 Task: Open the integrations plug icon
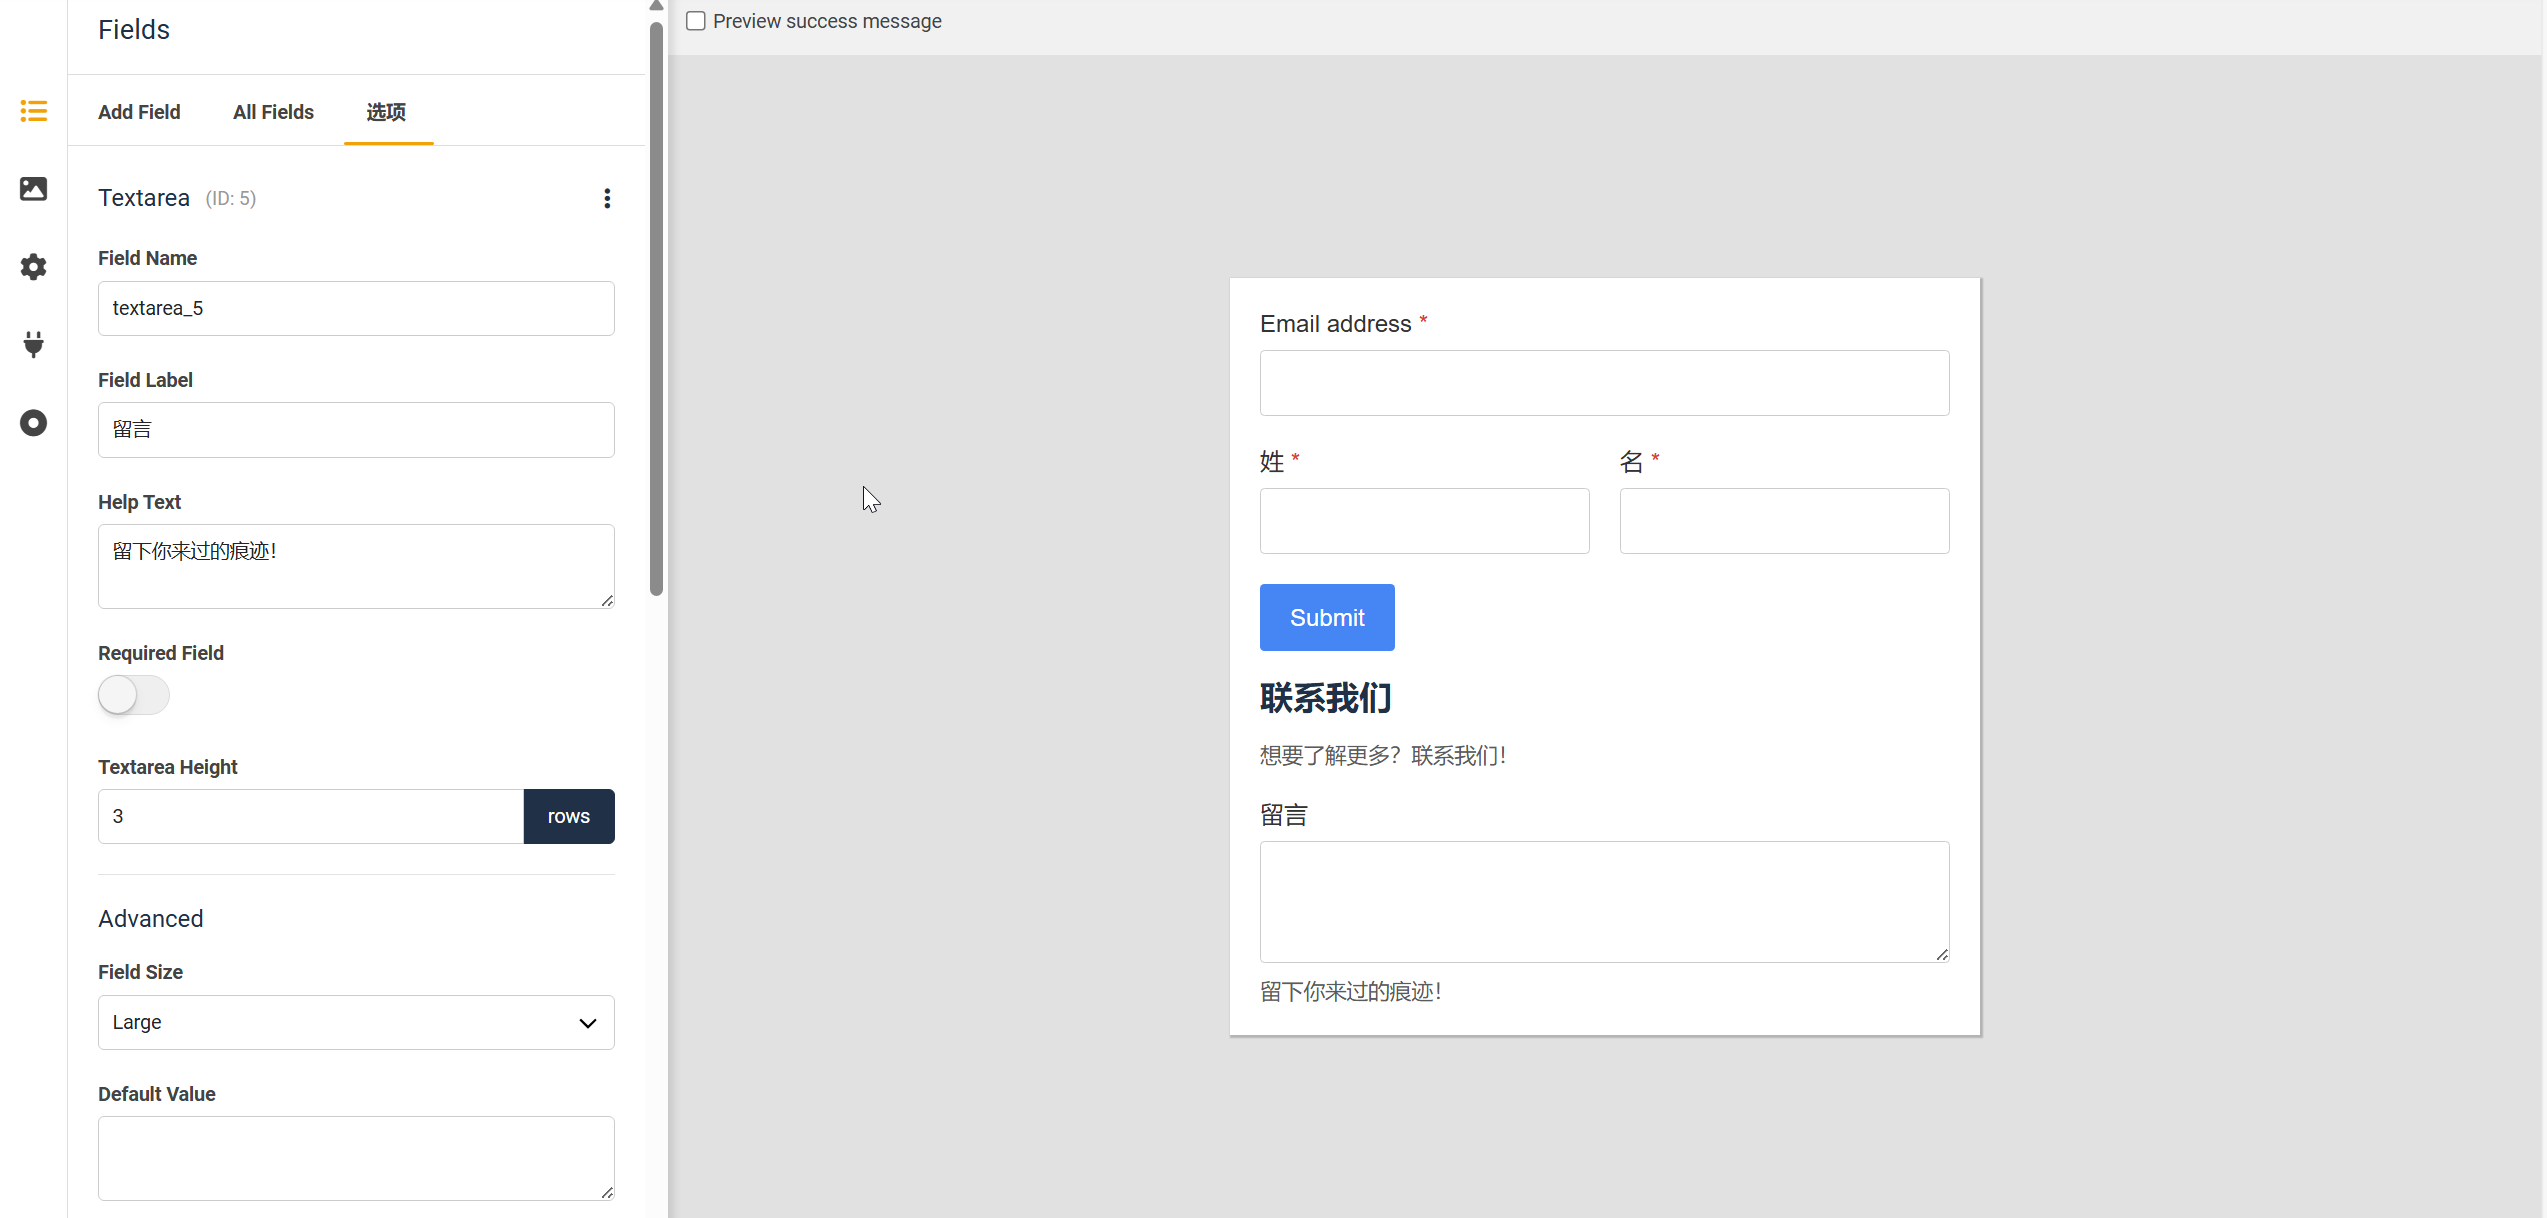(33, 345)
